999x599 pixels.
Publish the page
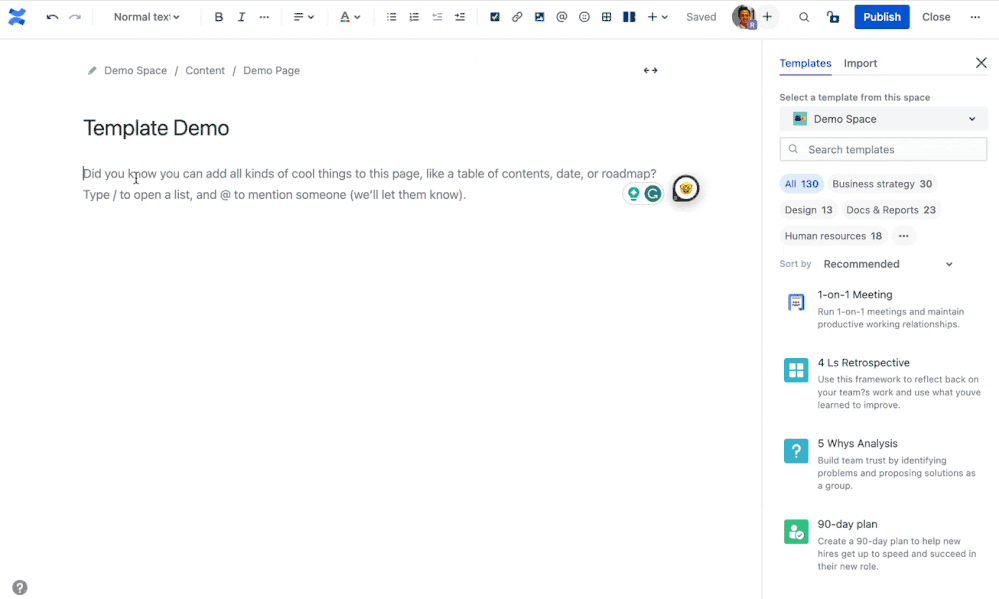[x=881, y=16]
